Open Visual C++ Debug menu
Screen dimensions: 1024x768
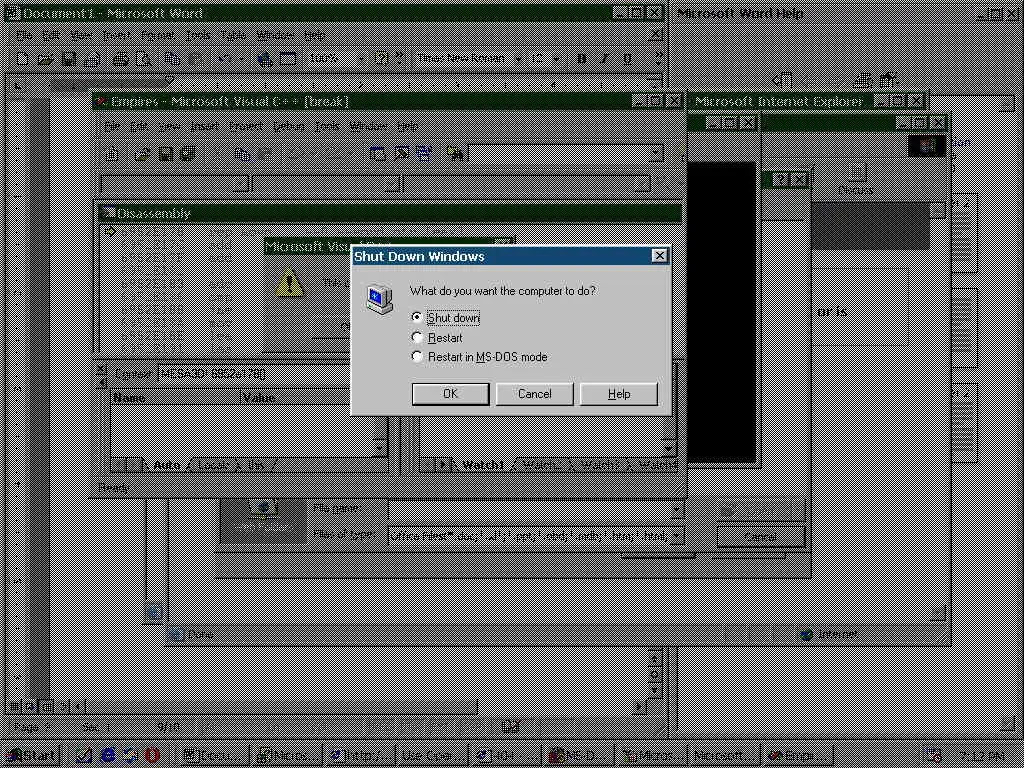(288, 126)
